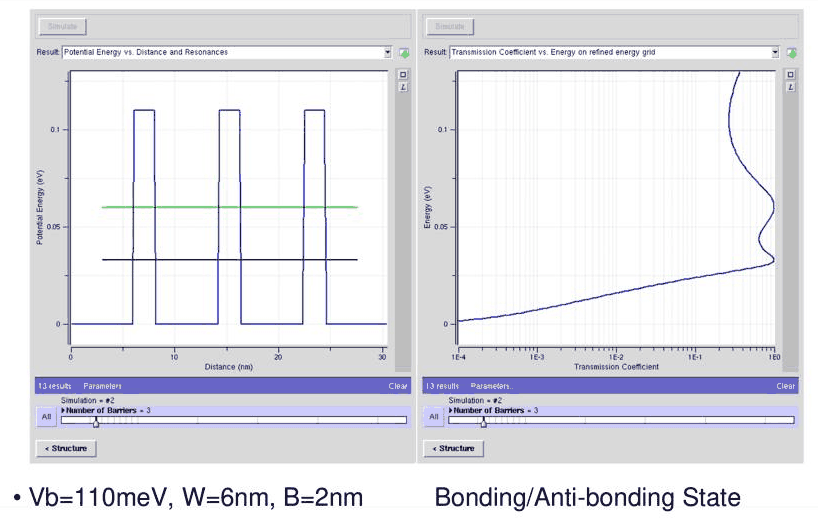Go back to Structure from right panel
Viewport: 818px width, 526px height.
(x=453, y=448)
